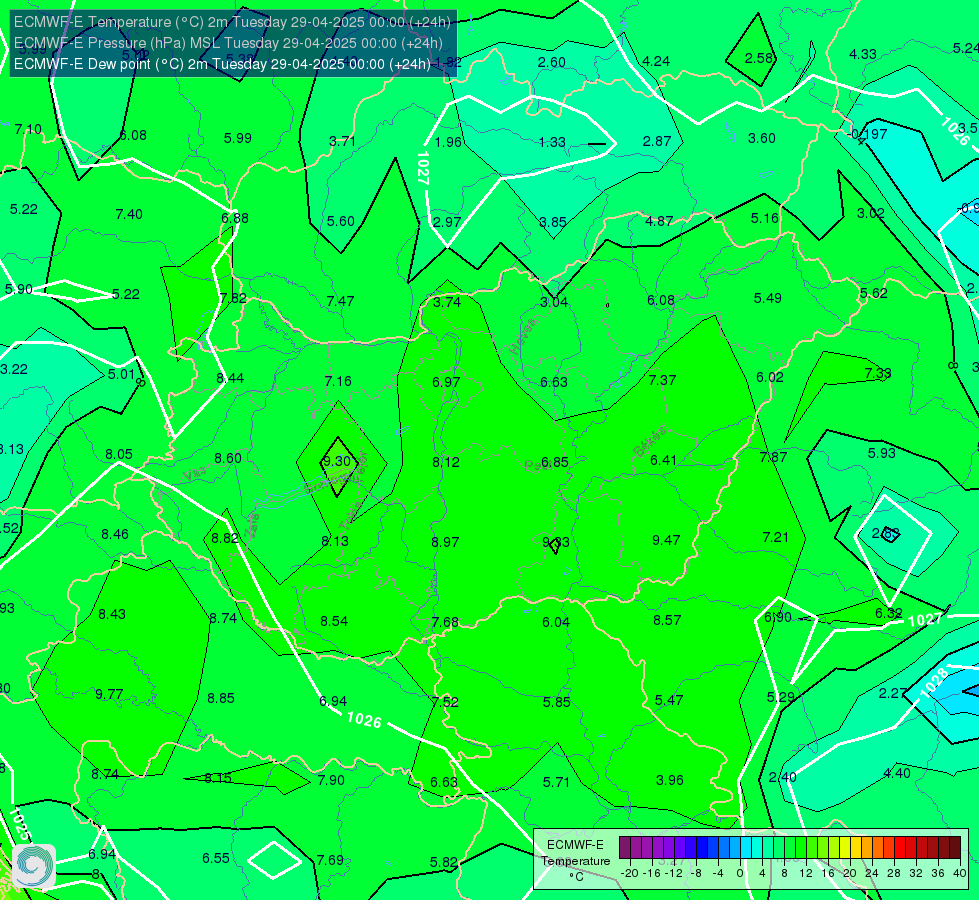The height and width of the screenshot is (900, 979).
Task: Click the temperature value 7.47
Action: [340, 301]
